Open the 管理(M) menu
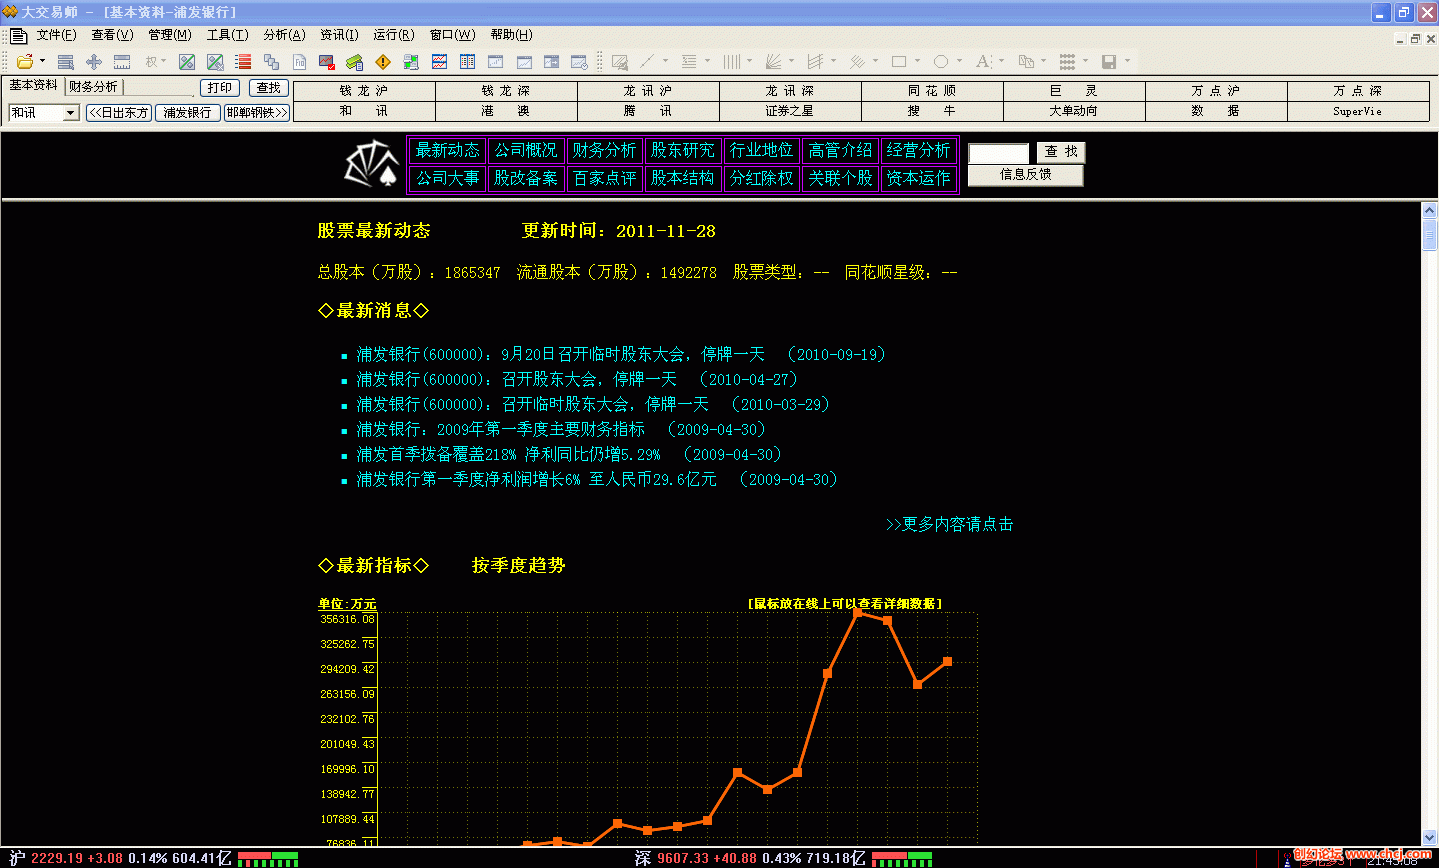The image size is (1439, 868). (x=170, y=35)
